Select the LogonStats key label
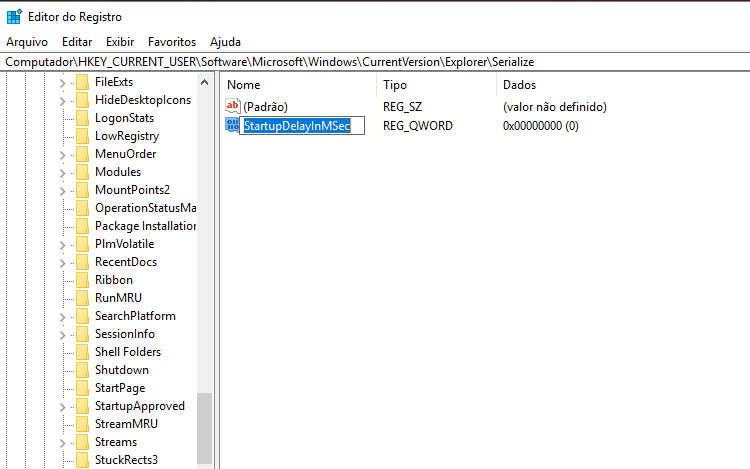 [124, 118]
